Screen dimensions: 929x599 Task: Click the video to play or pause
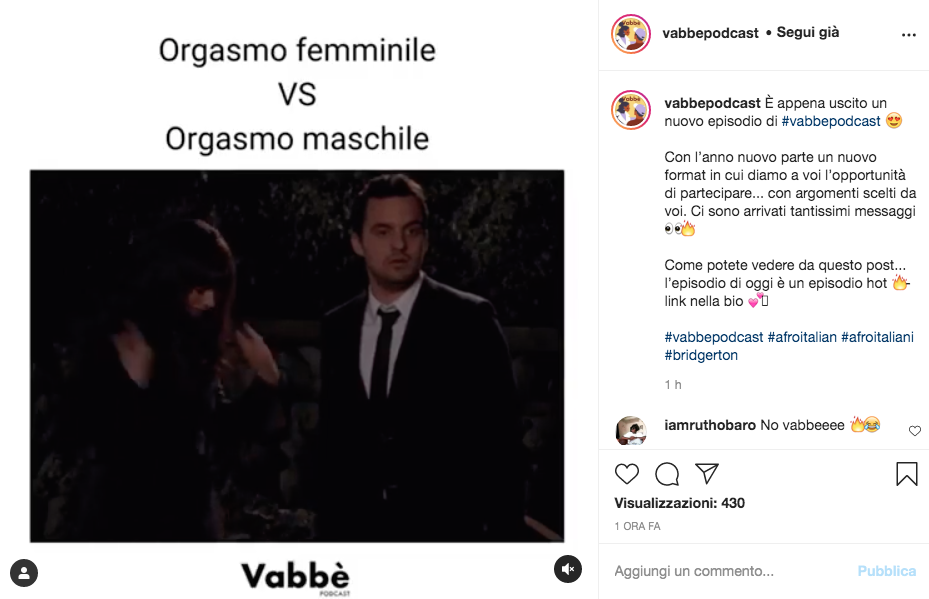[297, 355]
